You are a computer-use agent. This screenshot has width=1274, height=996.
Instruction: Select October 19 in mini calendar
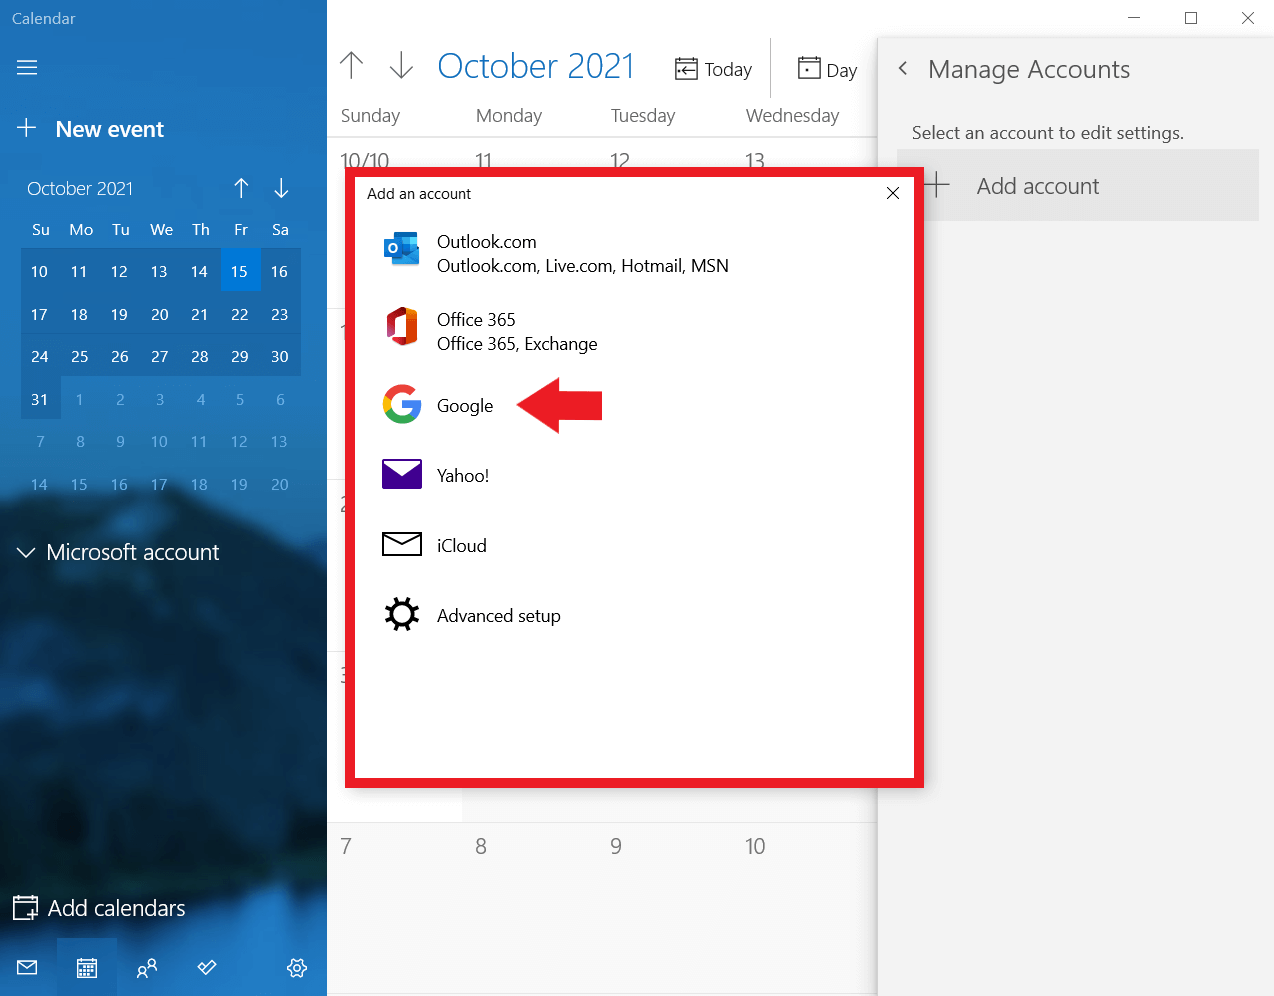coord(120,314)
